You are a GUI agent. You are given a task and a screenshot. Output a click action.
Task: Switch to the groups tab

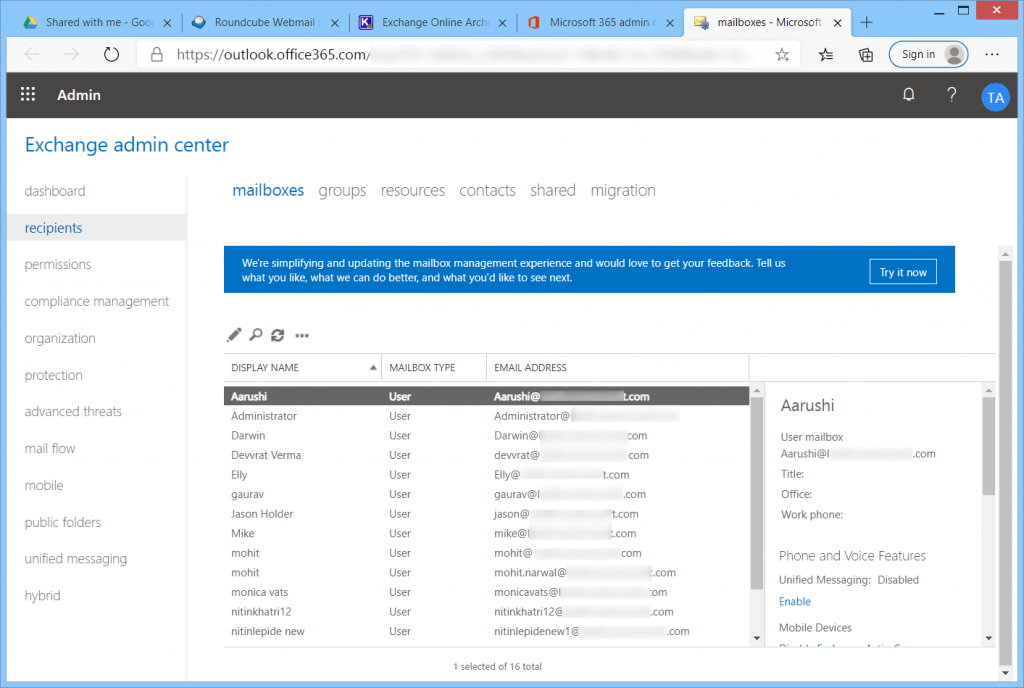tap(342, 189)
